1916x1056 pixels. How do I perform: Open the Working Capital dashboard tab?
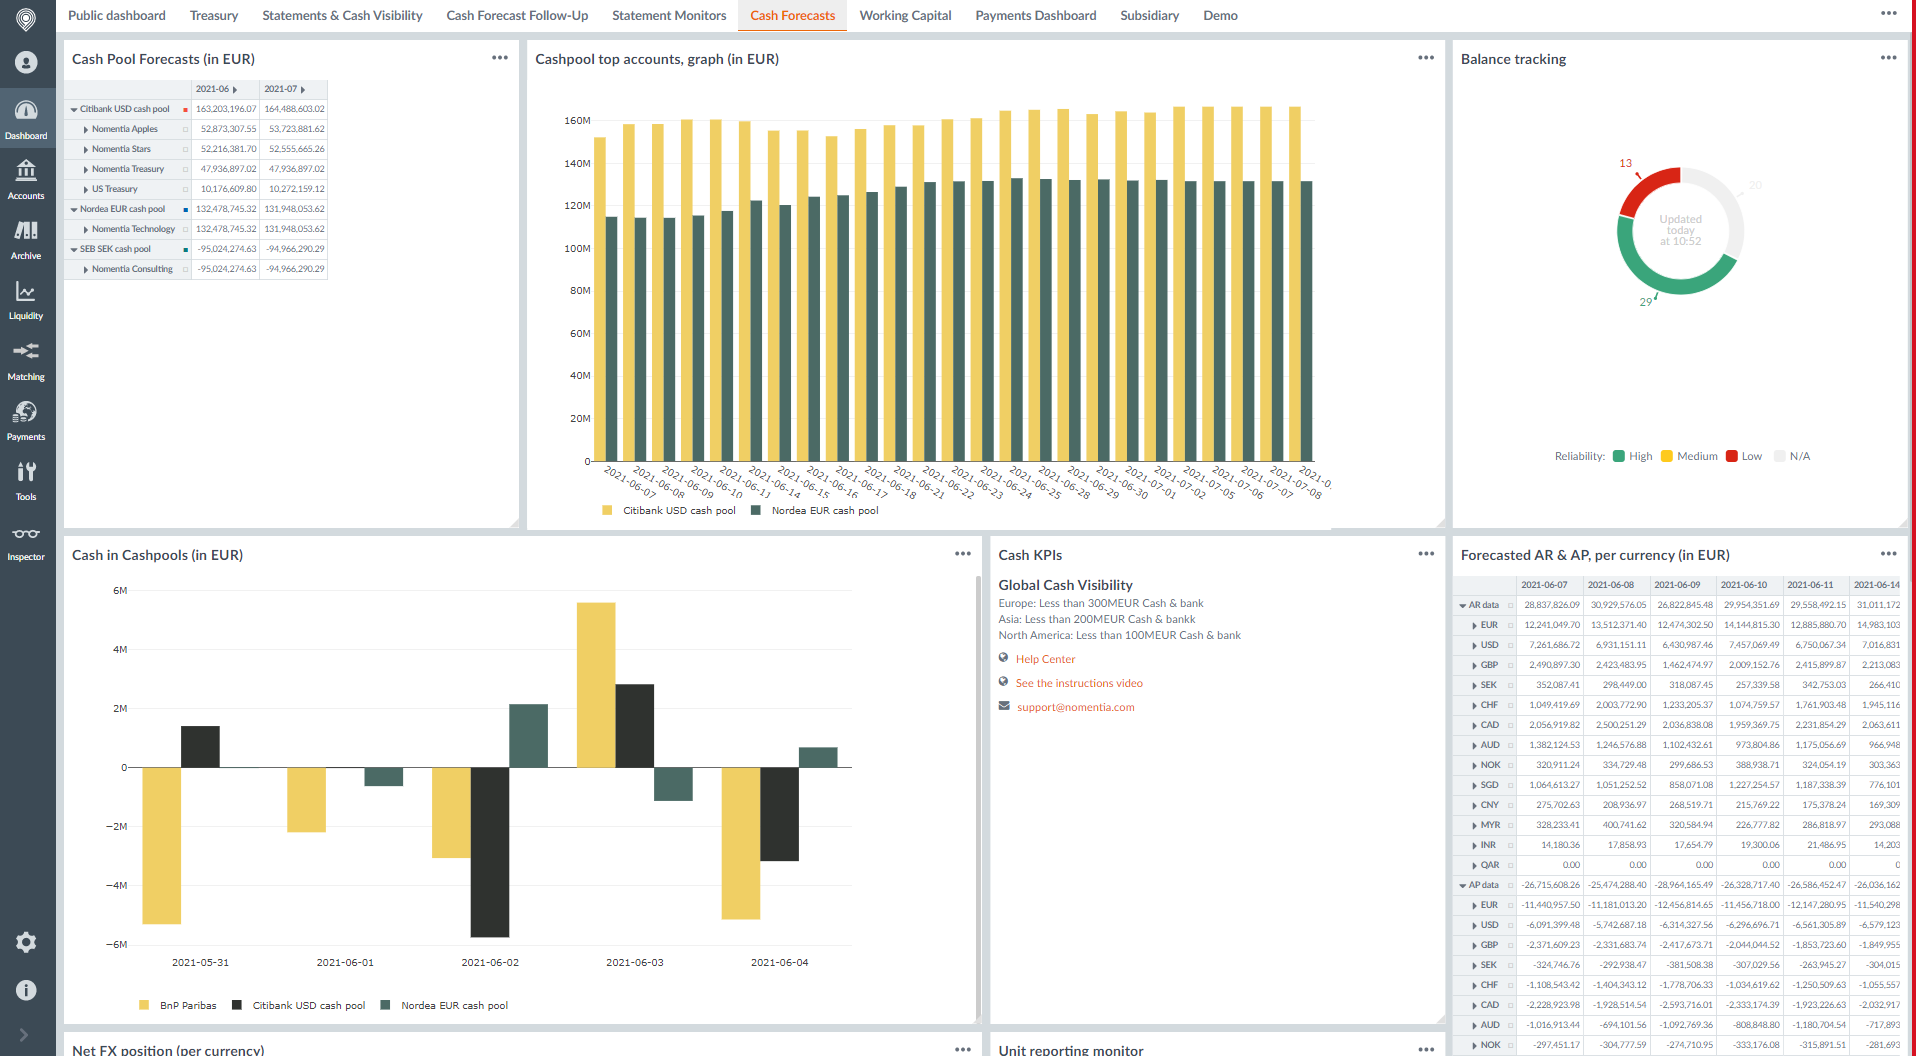click(904, 15)
